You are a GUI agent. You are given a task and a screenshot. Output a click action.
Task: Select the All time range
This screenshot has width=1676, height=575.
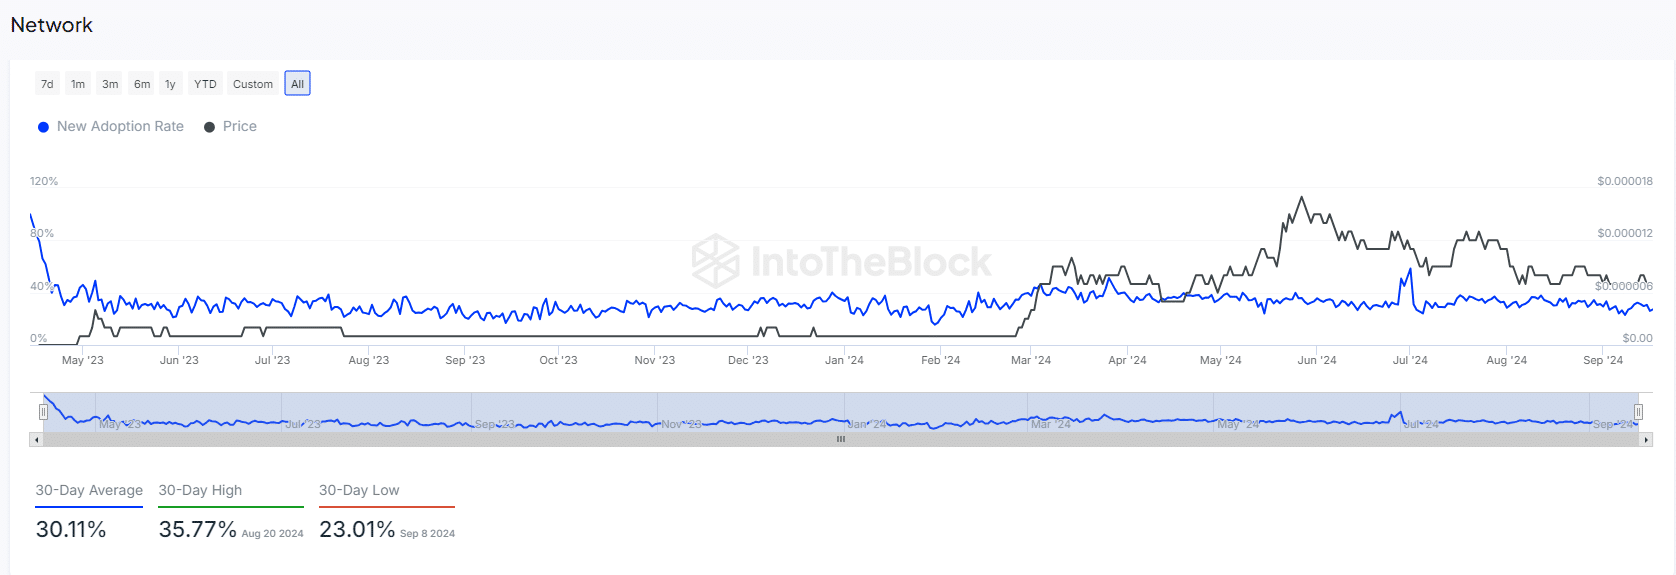pyautogui.click(x=297, y=84)
